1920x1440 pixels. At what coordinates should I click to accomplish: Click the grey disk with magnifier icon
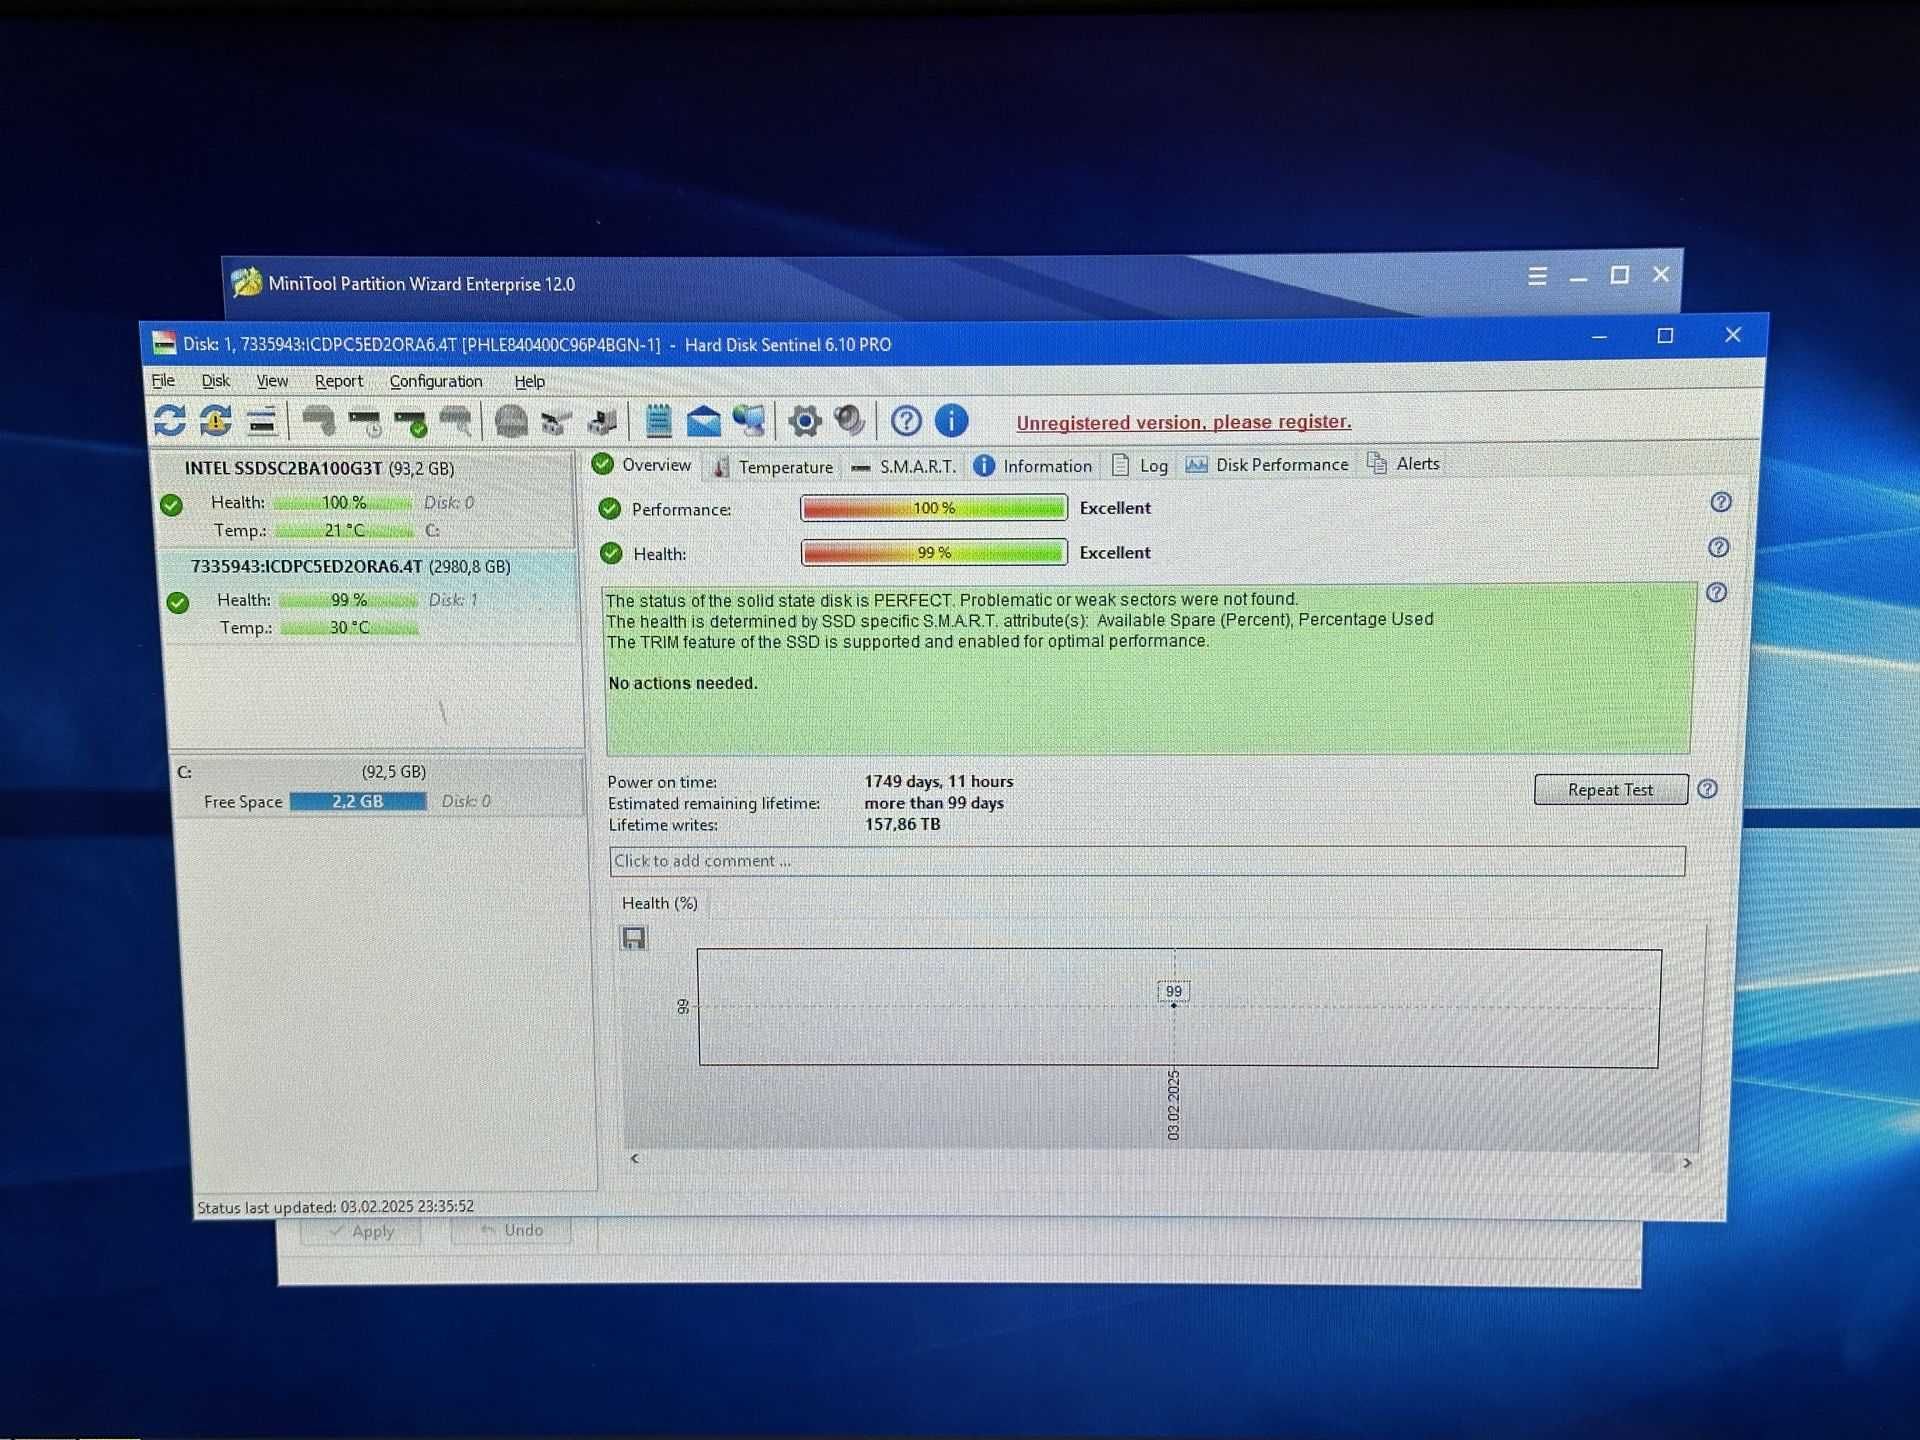[x=456, y=421]
